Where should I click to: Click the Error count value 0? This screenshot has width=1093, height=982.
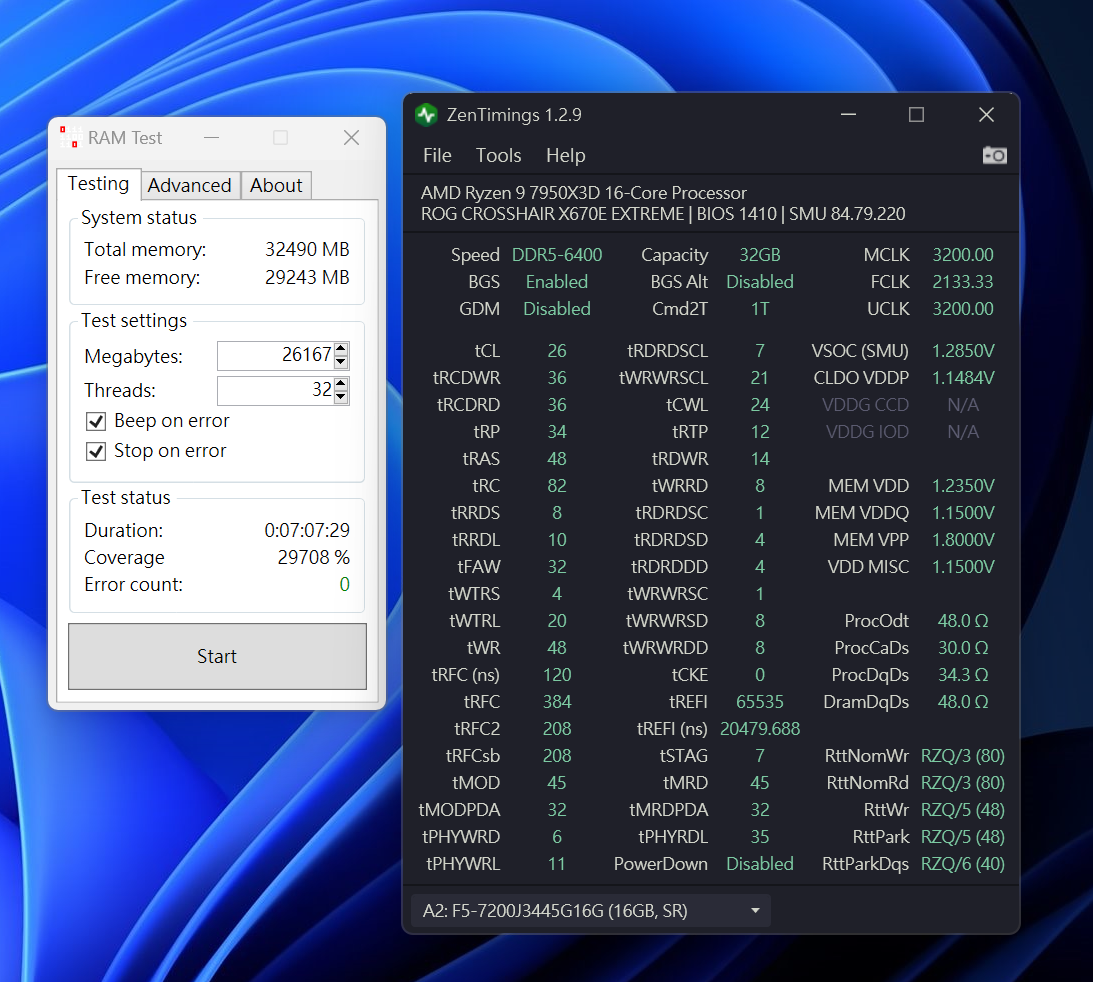[344, 585]
